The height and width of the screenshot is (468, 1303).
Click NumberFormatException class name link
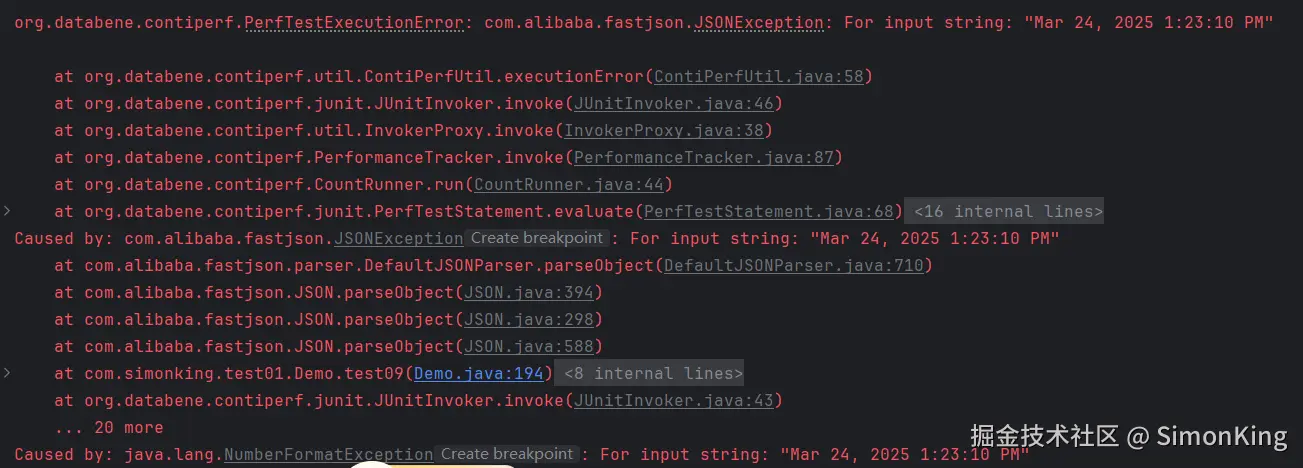[328, 454]
